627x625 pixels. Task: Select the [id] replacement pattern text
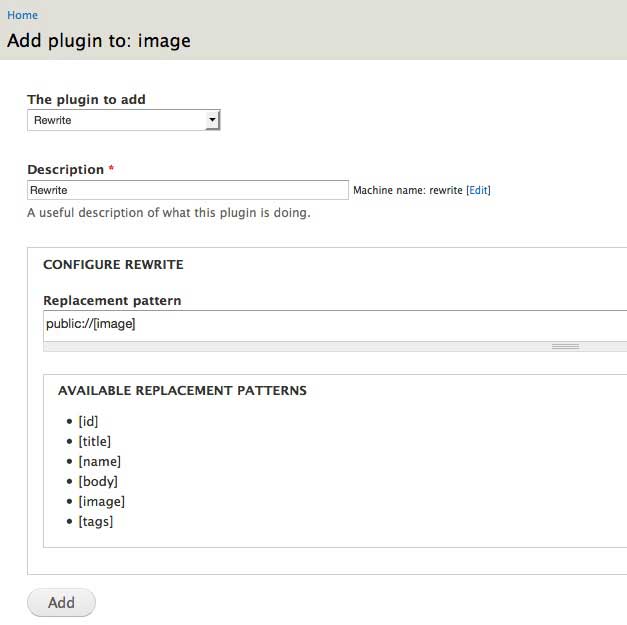(x=88, y=421)
